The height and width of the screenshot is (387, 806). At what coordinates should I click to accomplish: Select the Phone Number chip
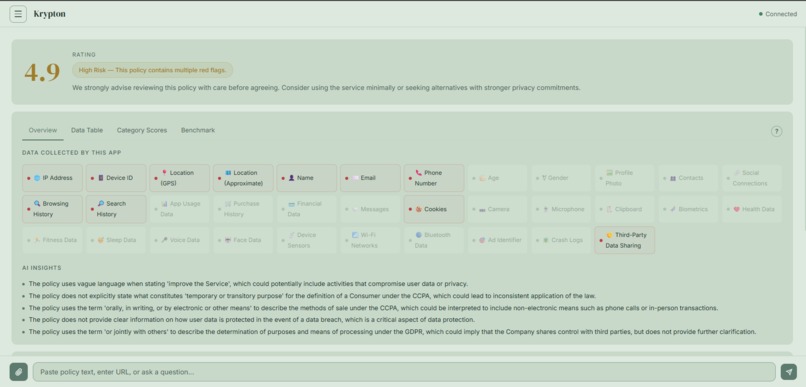pos(434,178)
